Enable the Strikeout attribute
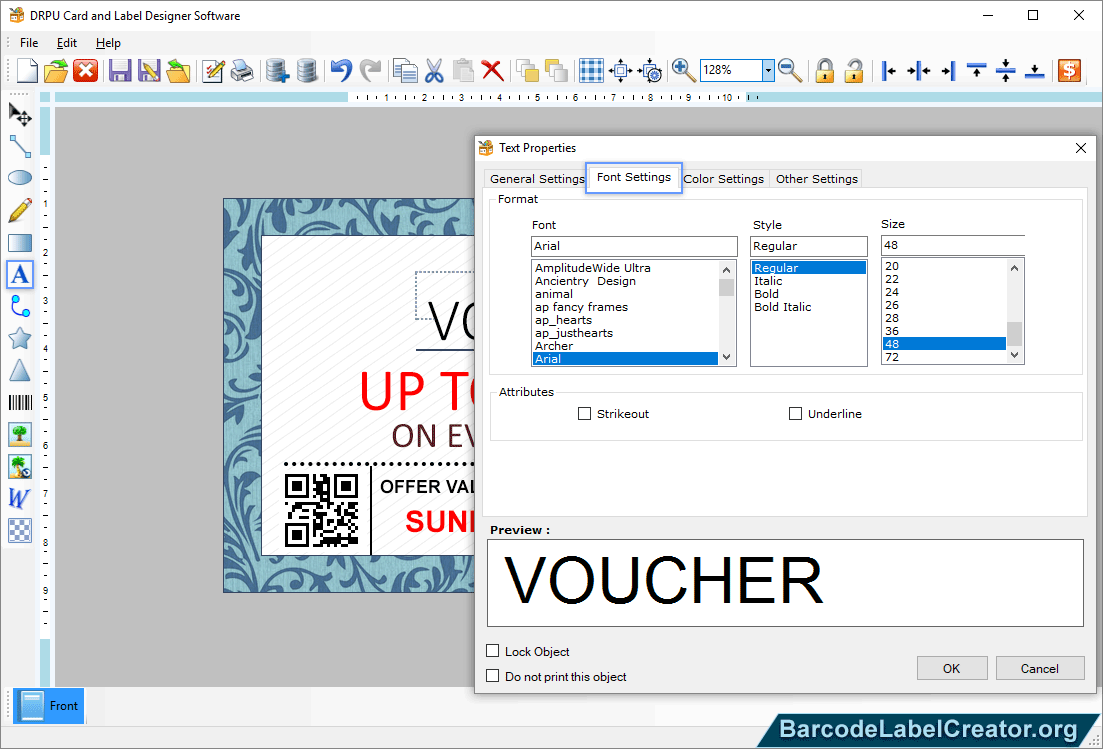This screenshot has height=749, width=1103. [584, 414]
